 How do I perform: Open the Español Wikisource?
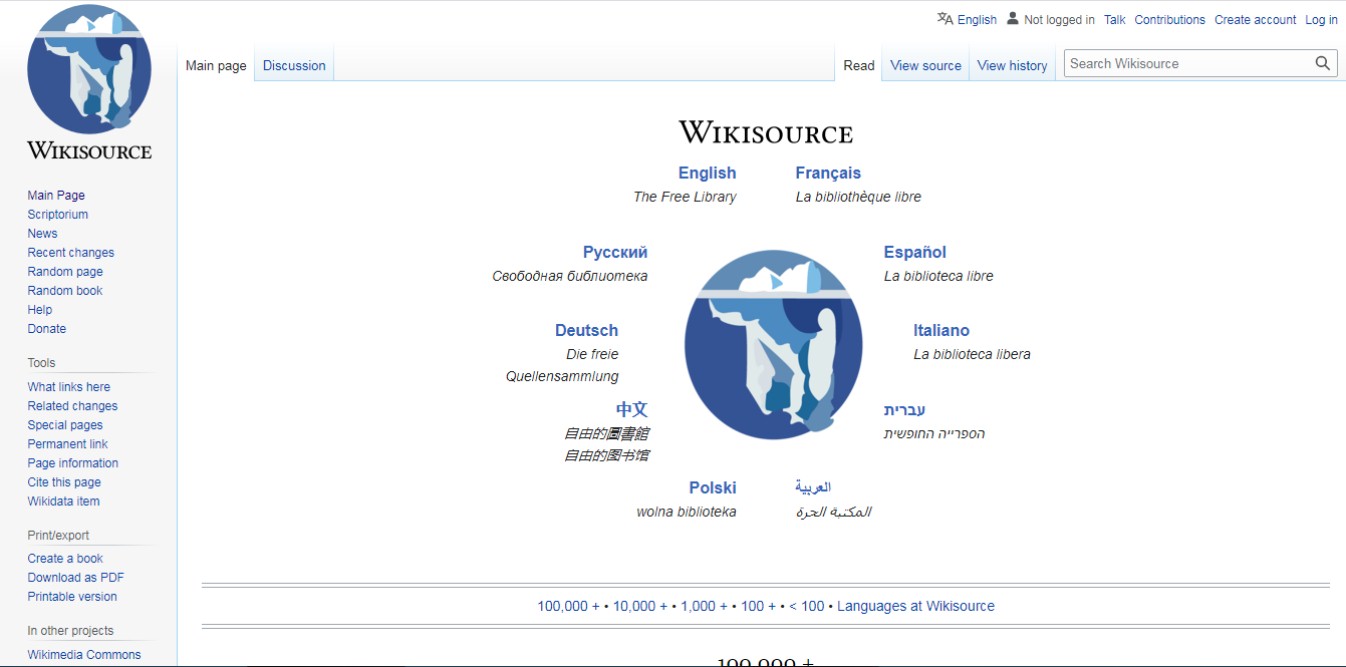pos(915,252)
